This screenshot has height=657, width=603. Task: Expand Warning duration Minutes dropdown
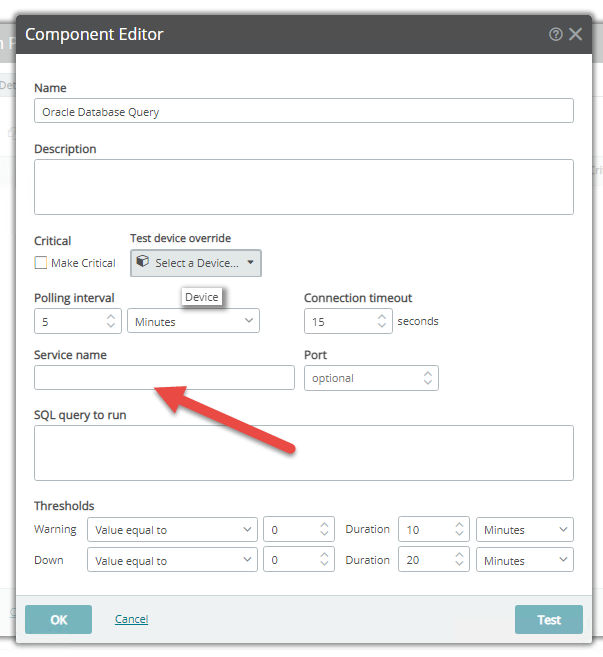click(x=525, y=530)
